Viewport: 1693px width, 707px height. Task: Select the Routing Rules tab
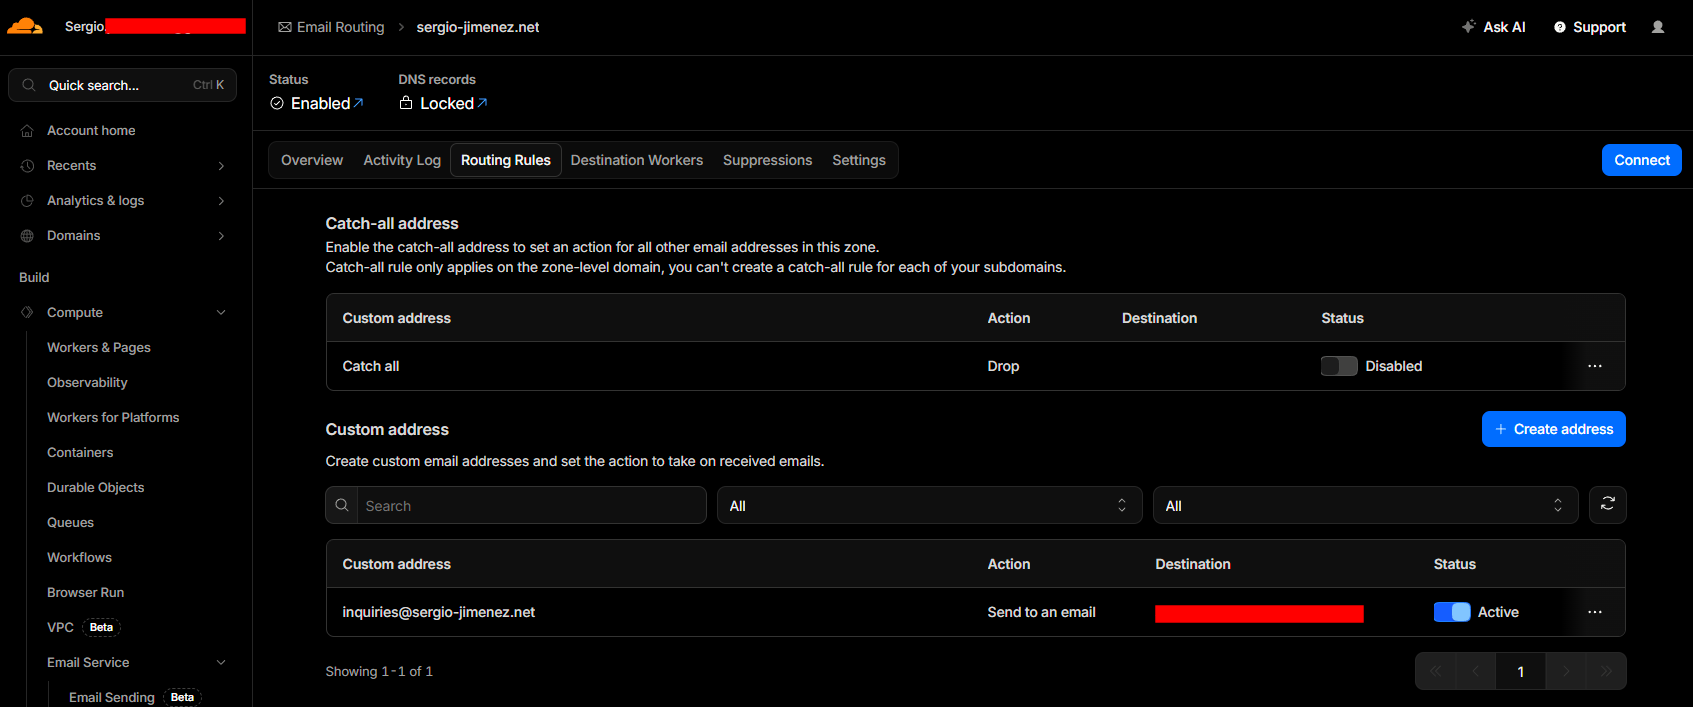506,160
